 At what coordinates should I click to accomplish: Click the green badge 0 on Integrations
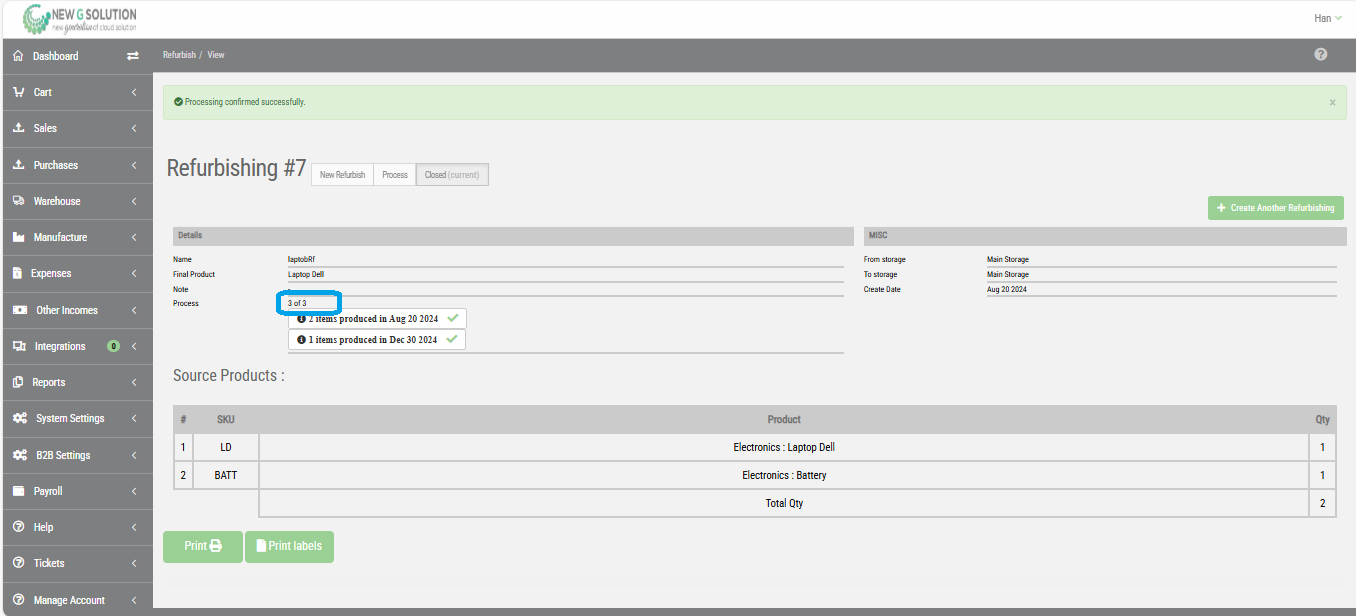[x=113, y=346]
